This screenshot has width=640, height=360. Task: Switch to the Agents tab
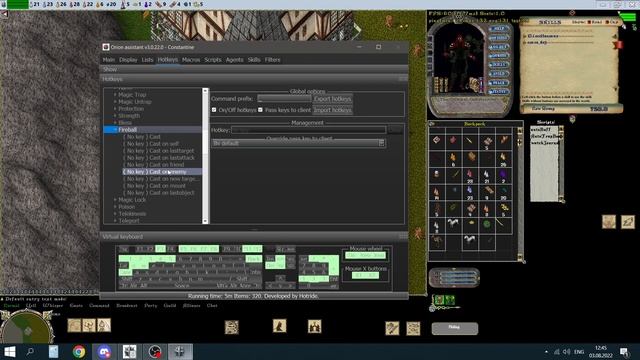[234, 60]
